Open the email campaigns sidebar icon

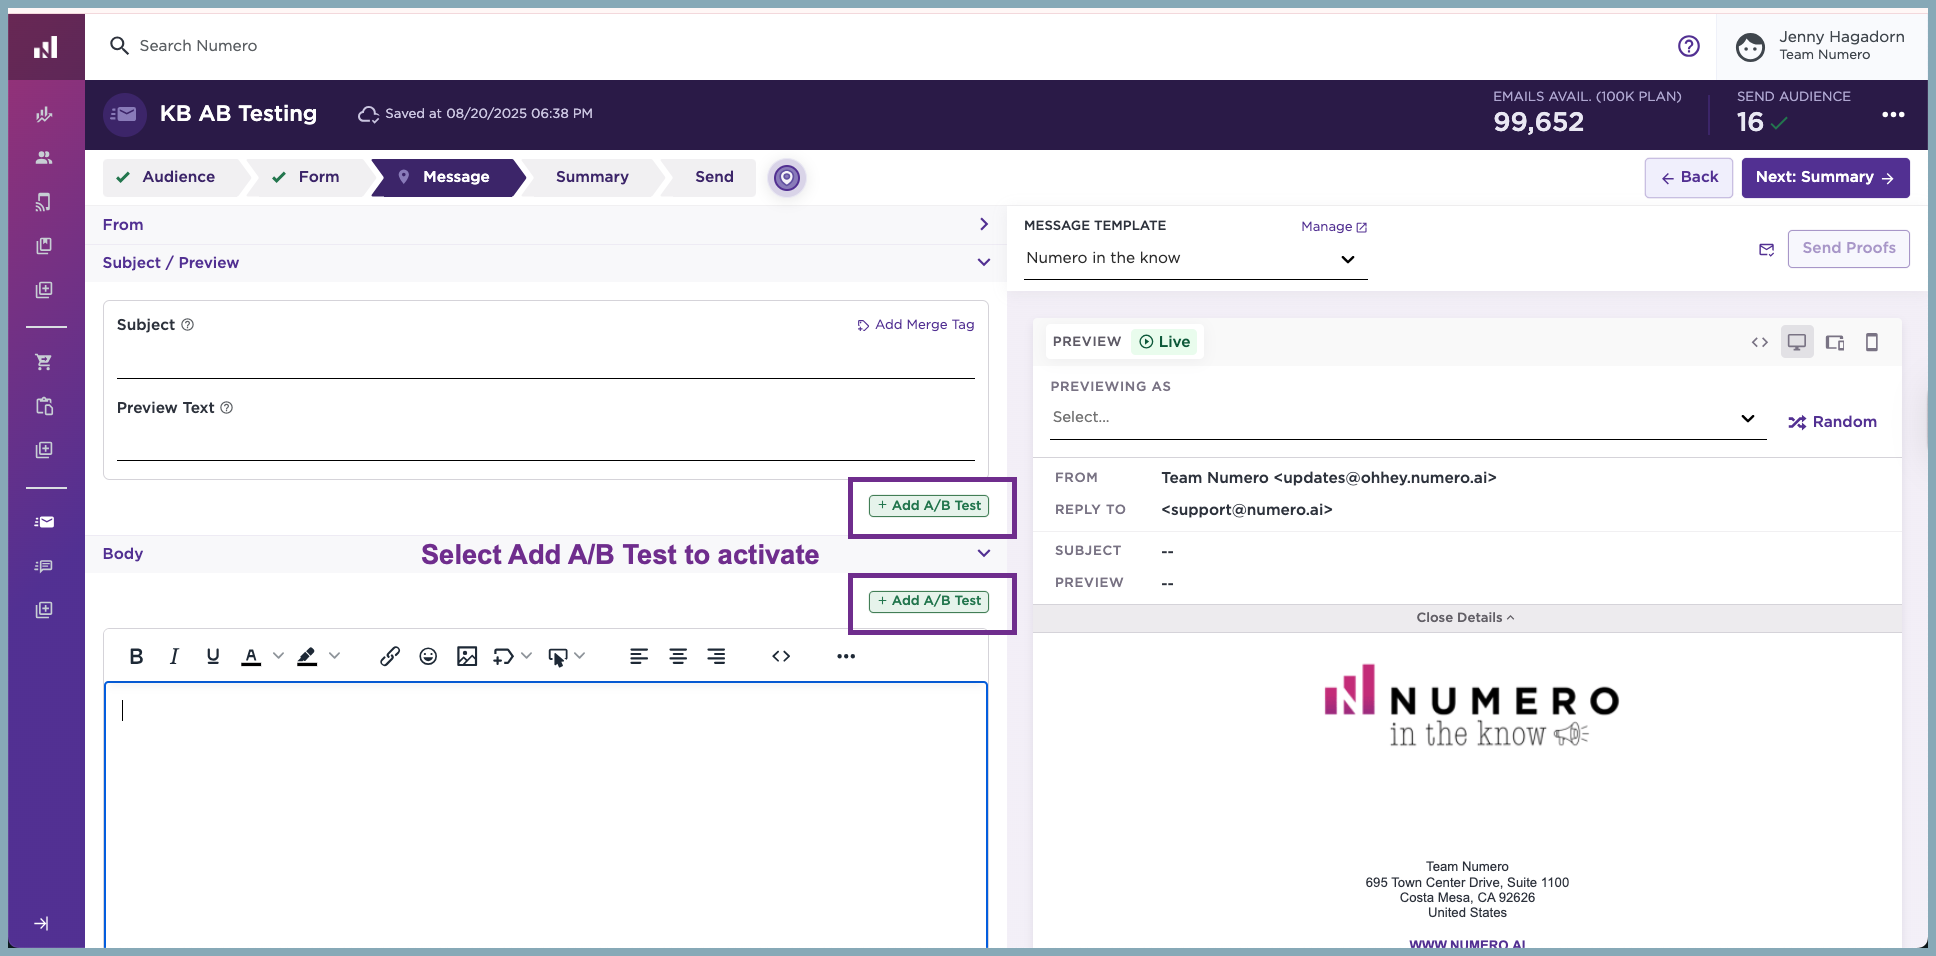coord(44,522)
